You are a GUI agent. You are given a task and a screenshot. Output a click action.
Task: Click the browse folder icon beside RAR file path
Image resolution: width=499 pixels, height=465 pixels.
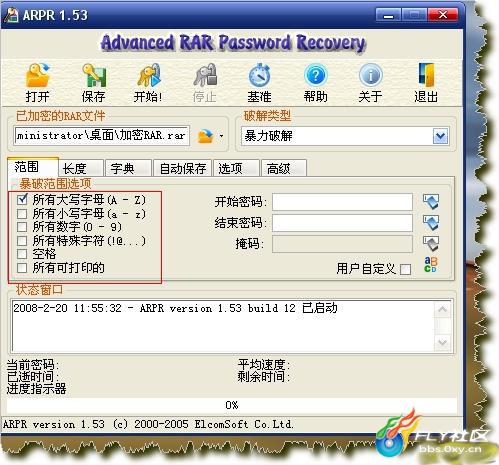205,136
